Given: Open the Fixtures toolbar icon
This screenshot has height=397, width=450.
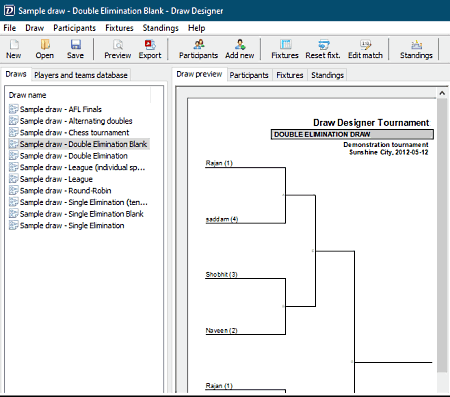Looking at the screenshot, I should [x=285, y=49].
